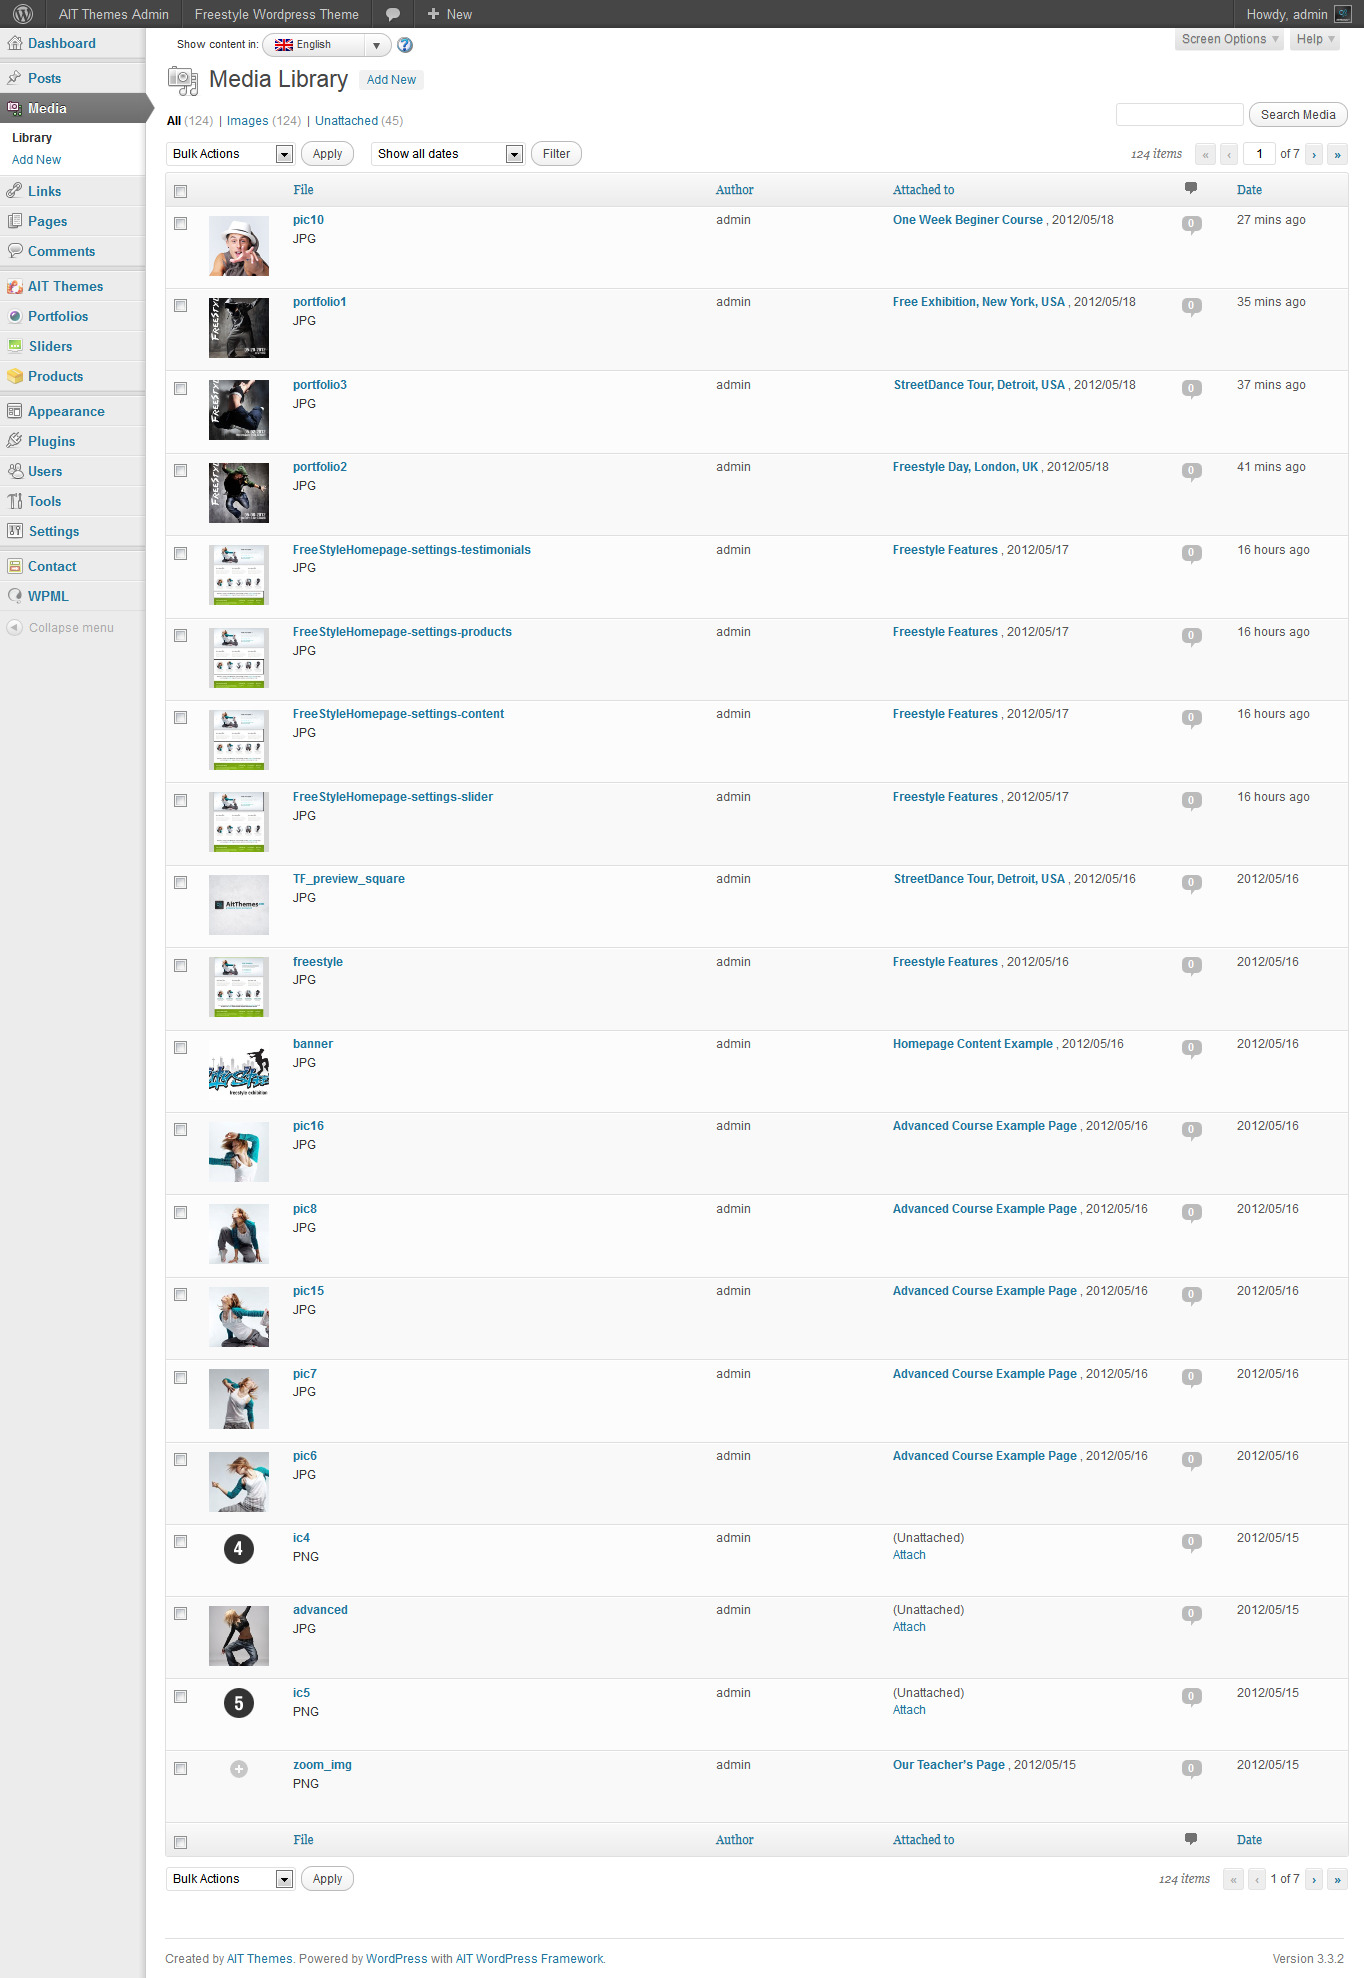Open the advanced thumbnail image
Viewport: 1364px width, 1978px height.
(239, 1636)
